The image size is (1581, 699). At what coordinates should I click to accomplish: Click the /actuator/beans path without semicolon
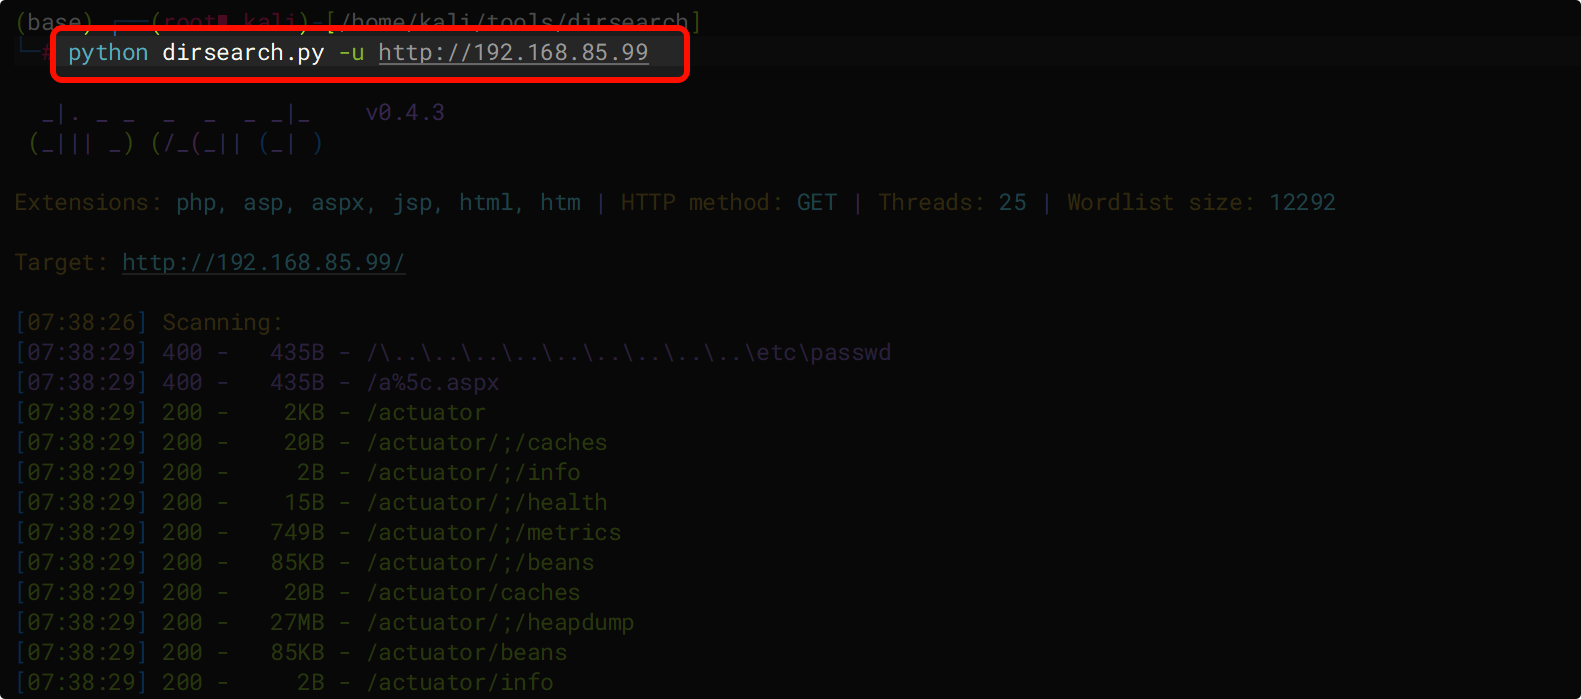(x=466, y=653)
